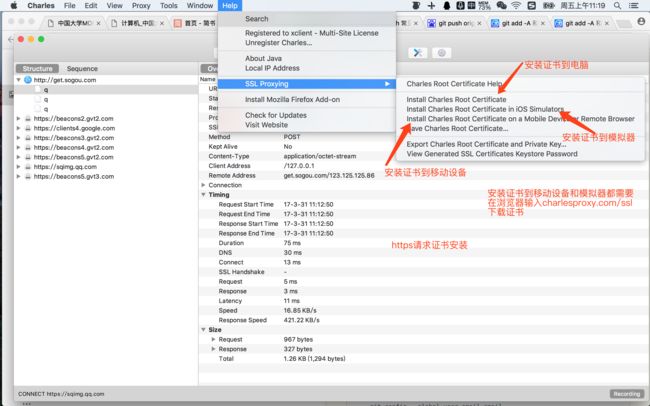Click the menu bar clock 周五上午11:19
Viewport: 650px width, 406px height.
(583, 5)
